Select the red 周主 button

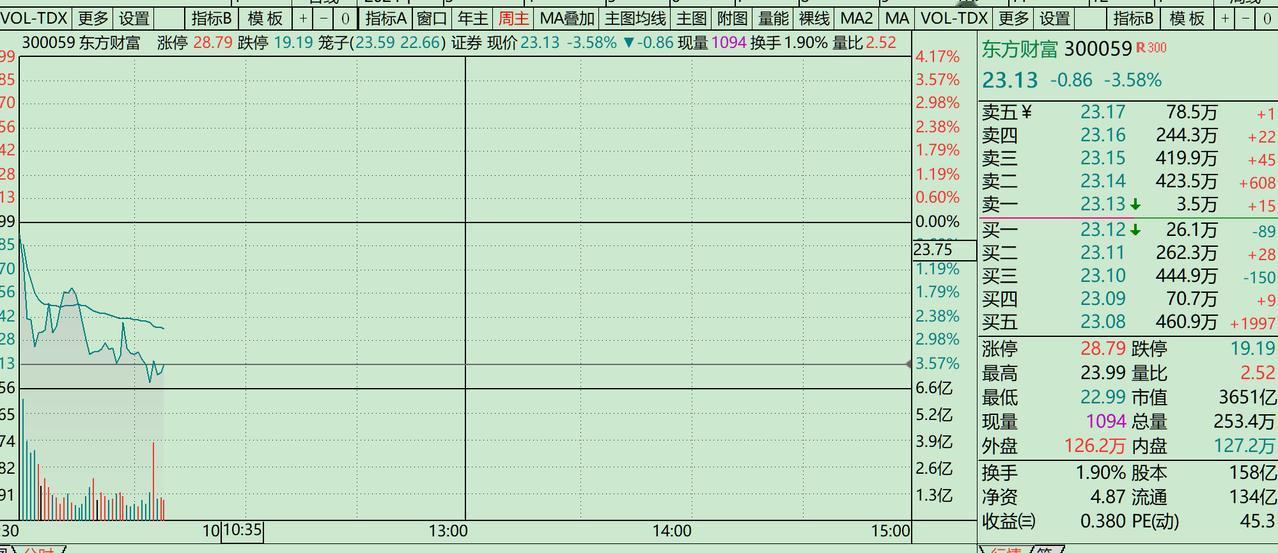click(x=514, y=18)
